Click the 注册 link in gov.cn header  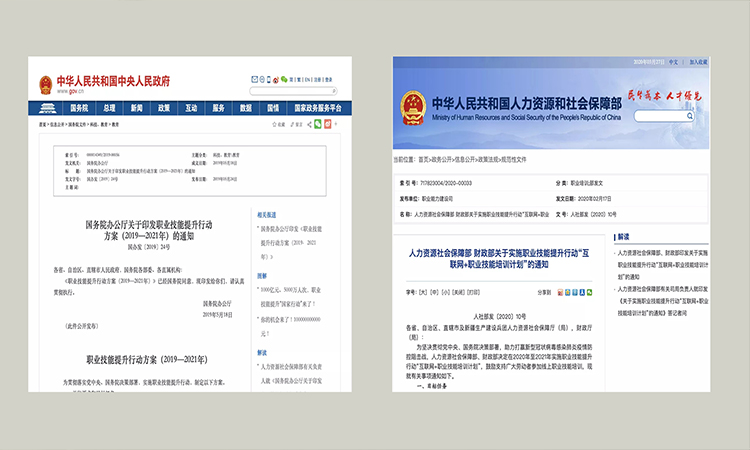click(x=317, y=80)
